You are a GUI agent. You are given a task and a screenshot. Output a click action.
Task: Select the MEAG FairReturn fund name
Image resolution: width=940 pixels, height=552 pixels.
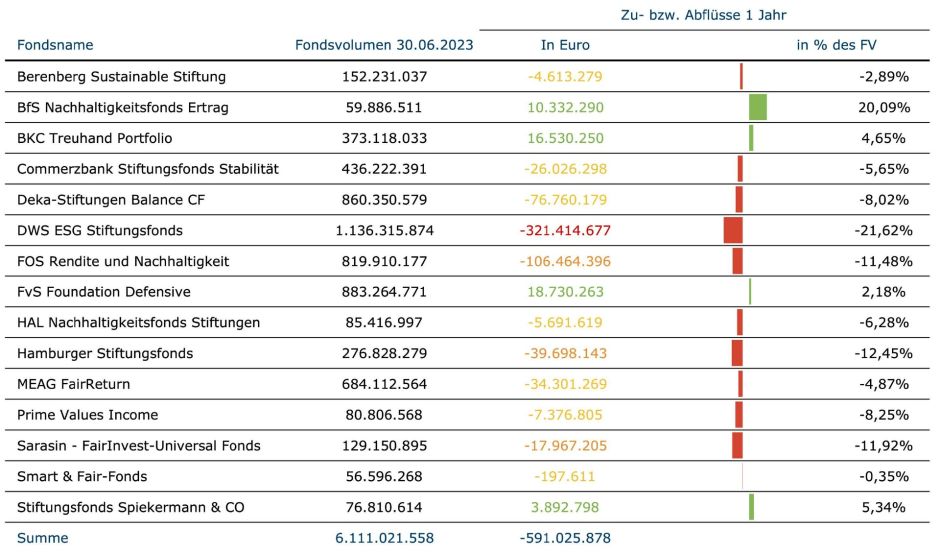[x=74, y=384]
